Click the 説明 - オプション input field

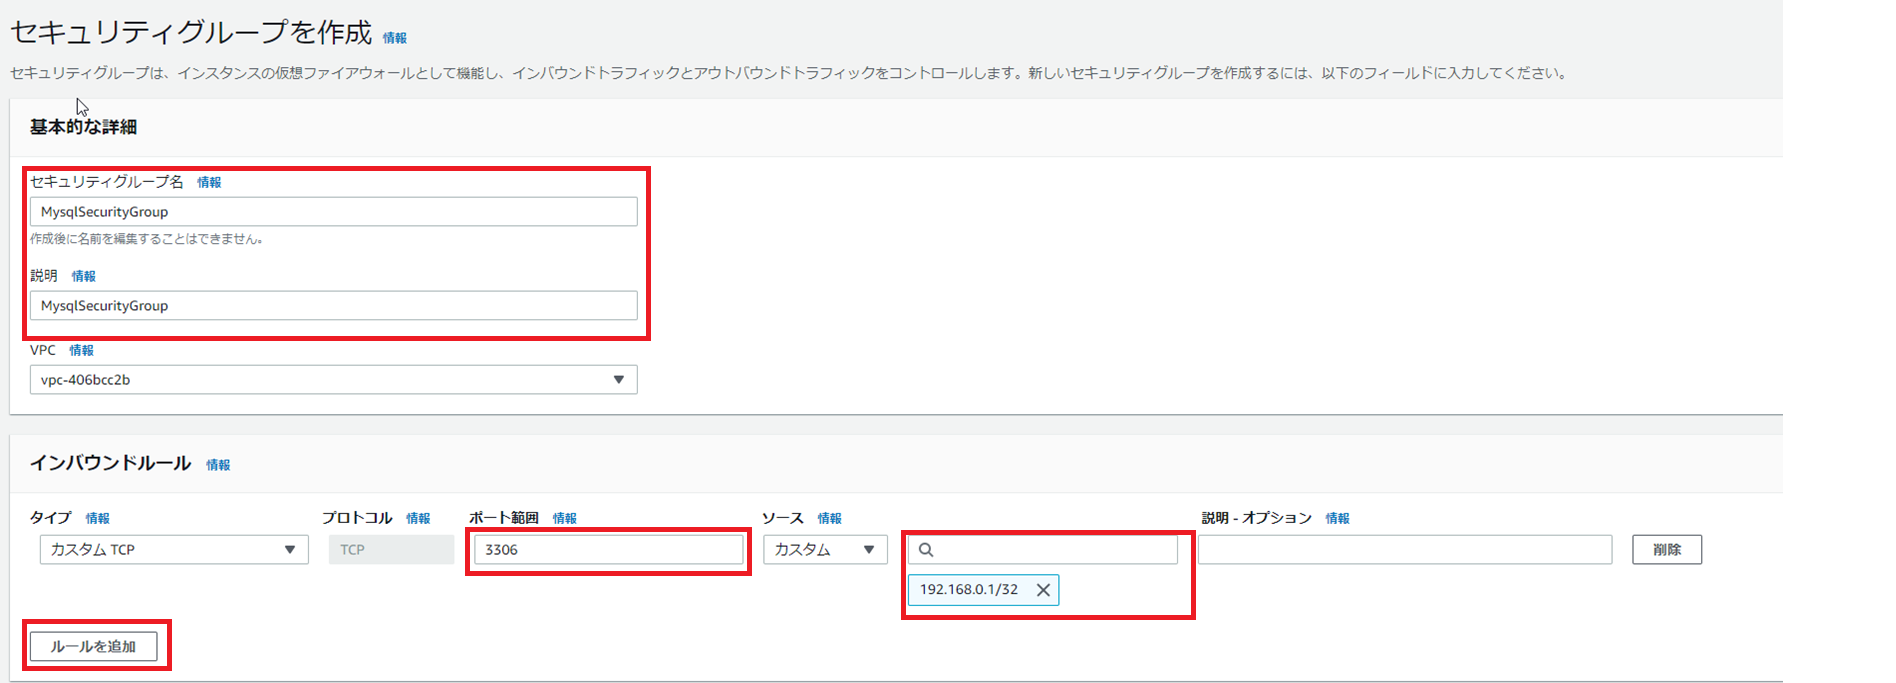pos(1405,550)
